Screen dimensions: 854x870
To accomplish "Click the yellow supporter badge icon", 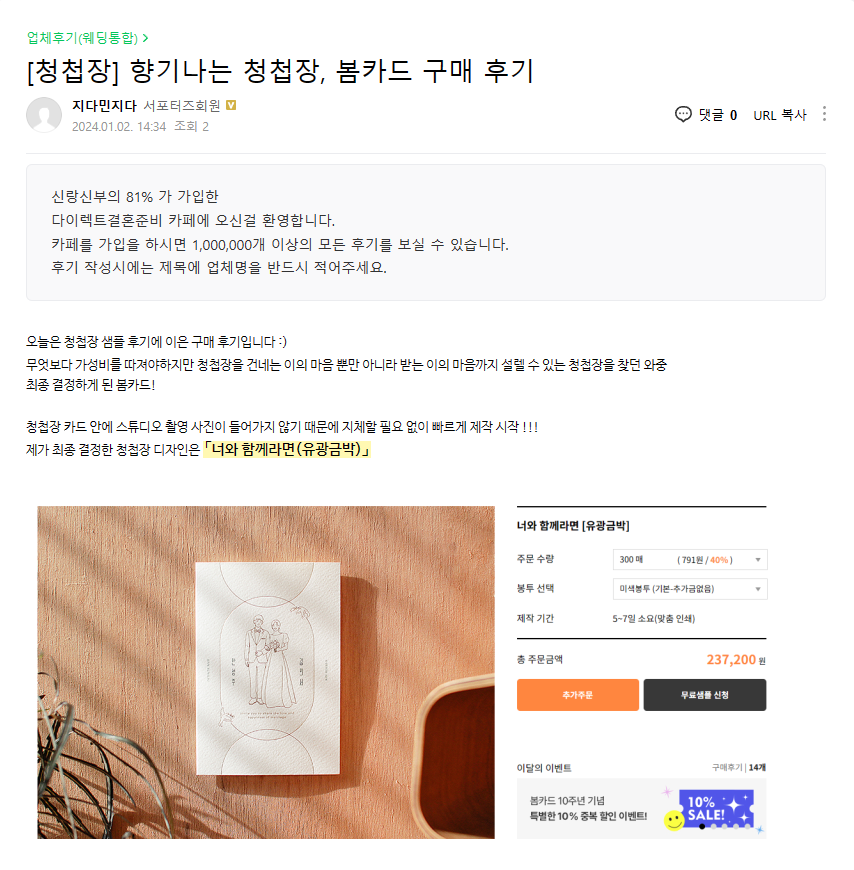I will click(231, 105).
